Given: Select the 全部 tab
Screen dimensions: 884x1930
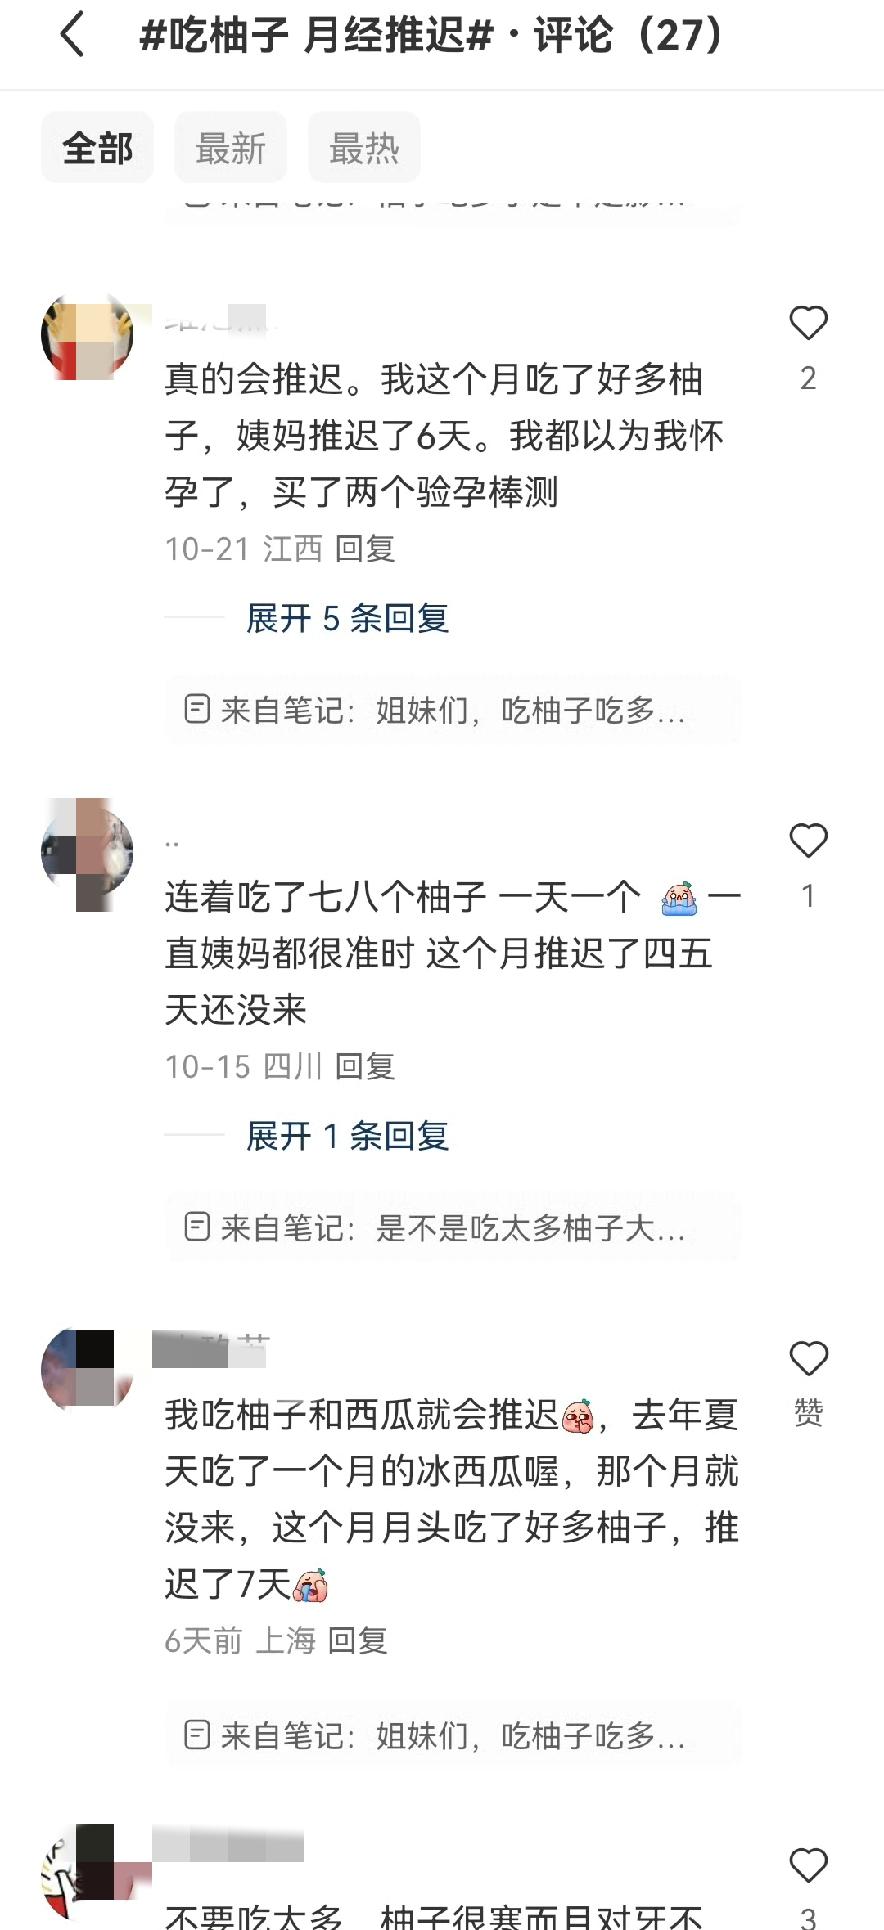Looking at the screenshot, I should tap(97, 148).
